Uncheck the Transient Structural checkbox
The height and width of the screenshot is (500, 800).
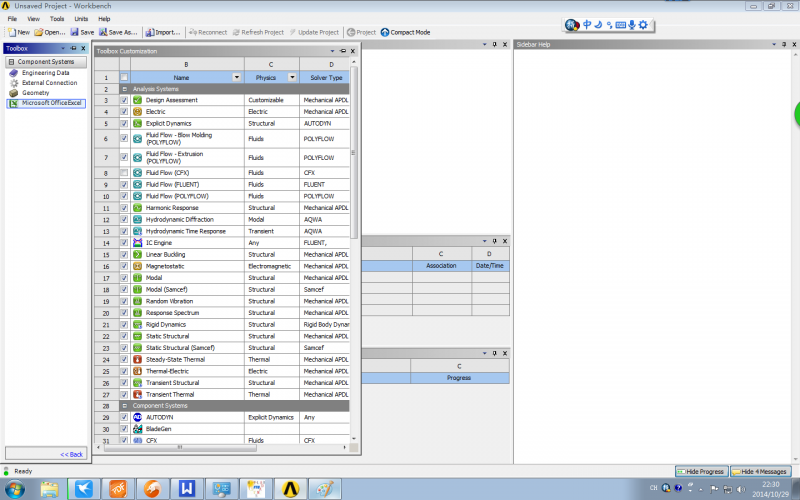tap(124, 383)
